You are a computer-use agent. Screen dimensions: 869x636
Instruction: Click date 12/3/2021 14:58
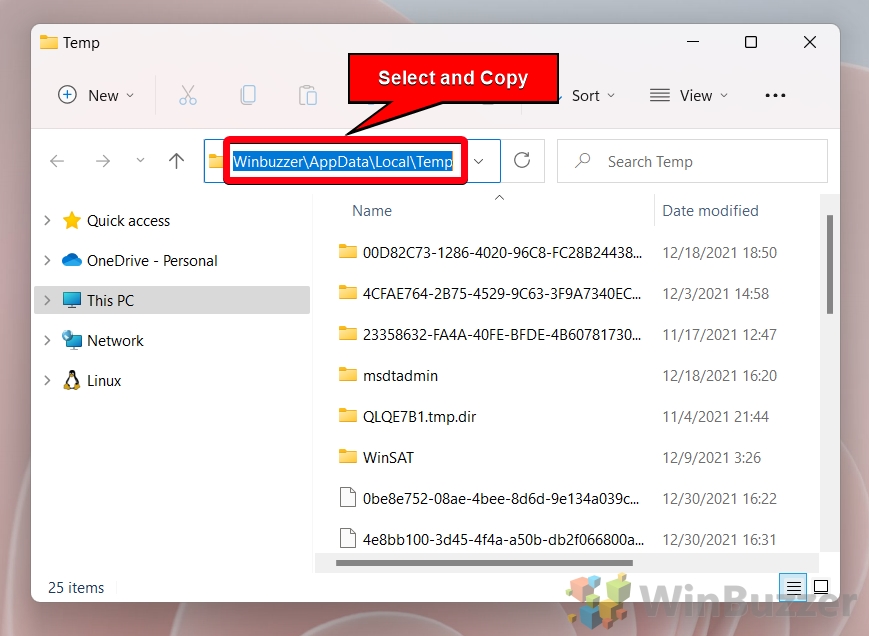(x=715, y=294)
